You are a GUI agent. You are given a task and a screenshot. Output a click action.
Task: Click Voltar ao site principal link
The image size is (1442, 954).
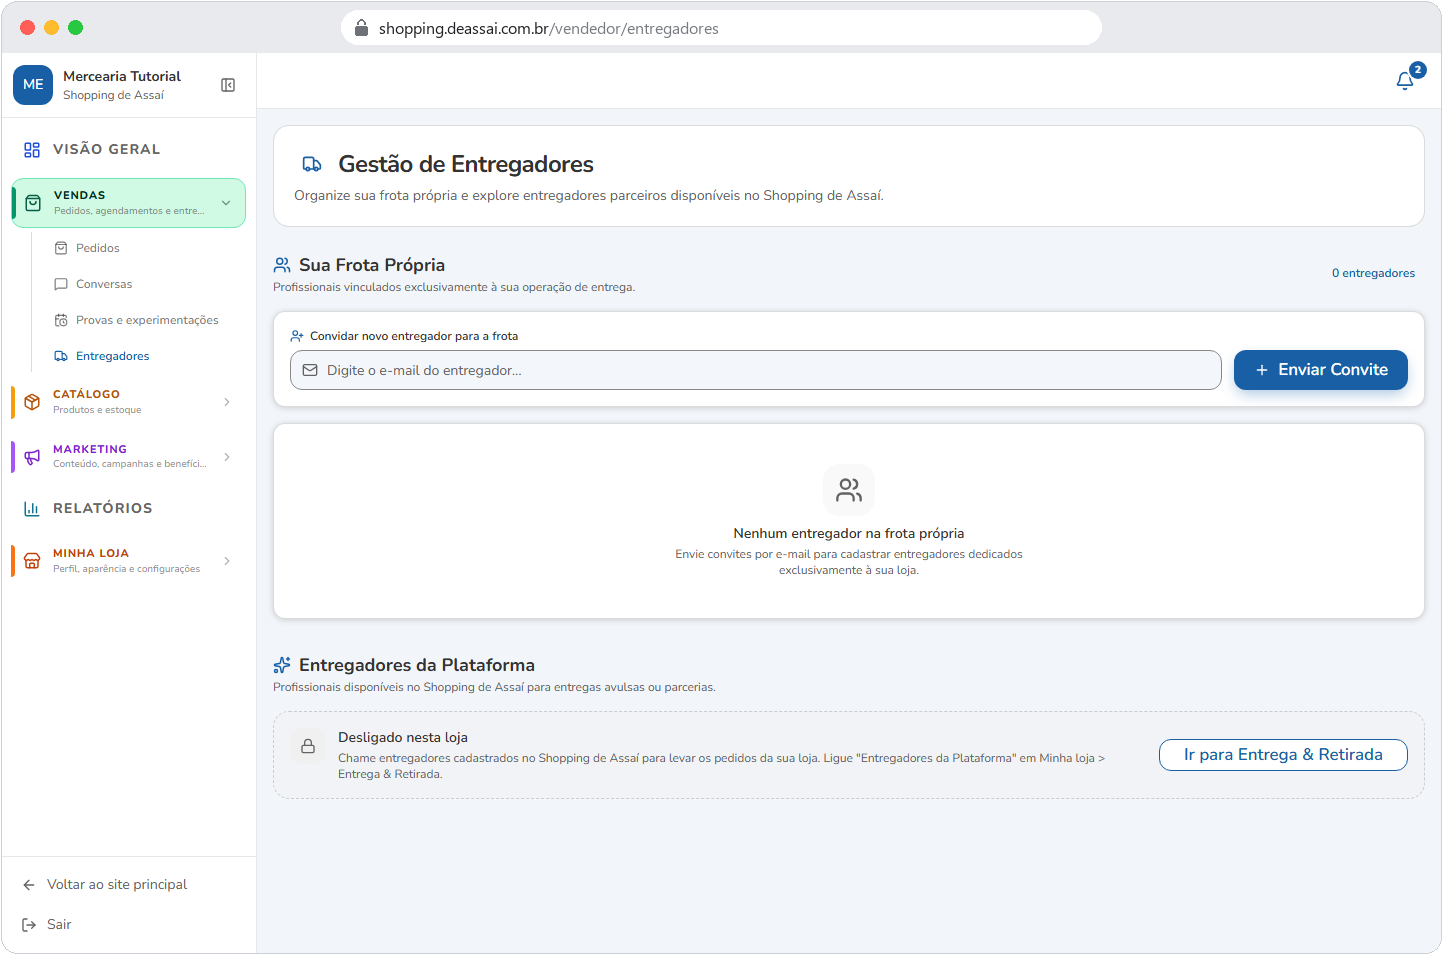click(x=117, y=885)
